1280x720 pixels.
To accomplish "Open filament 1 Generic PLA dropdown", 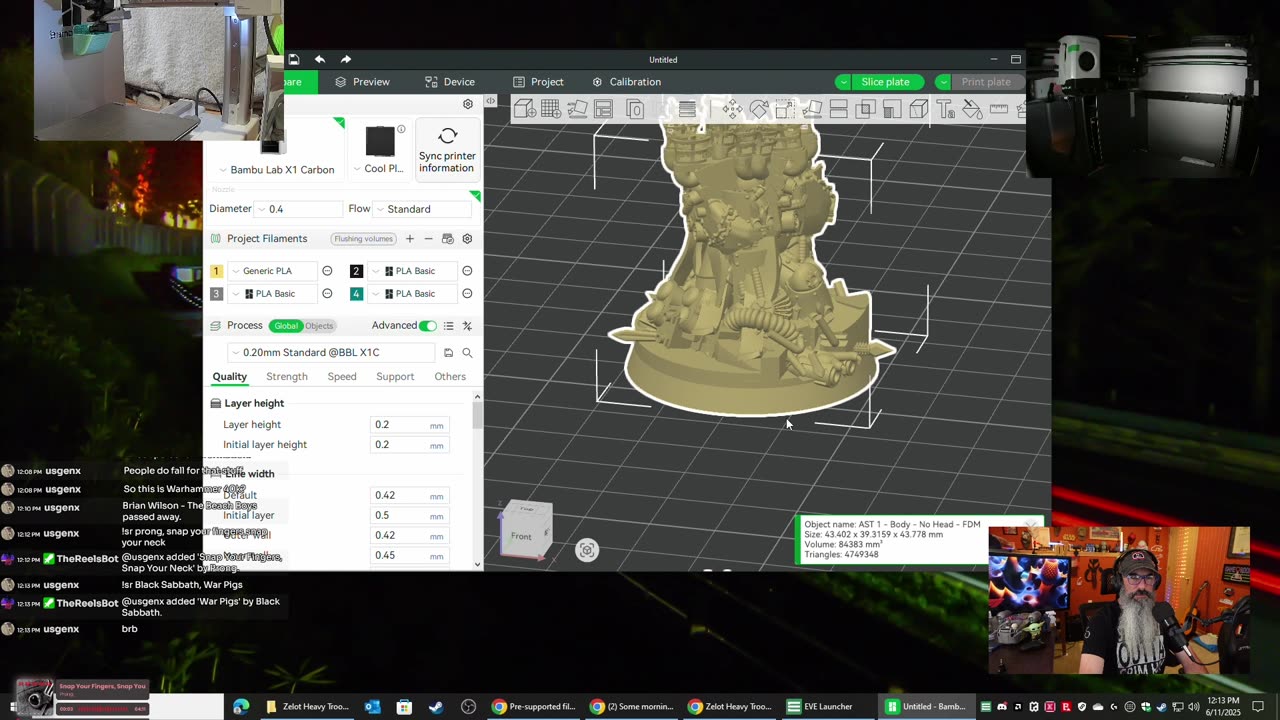I will pos(273,271).
